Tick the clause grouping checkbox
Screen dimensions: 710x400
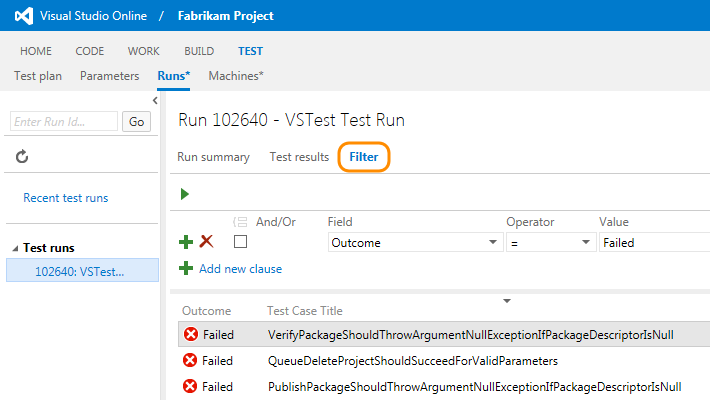[240, 242]
